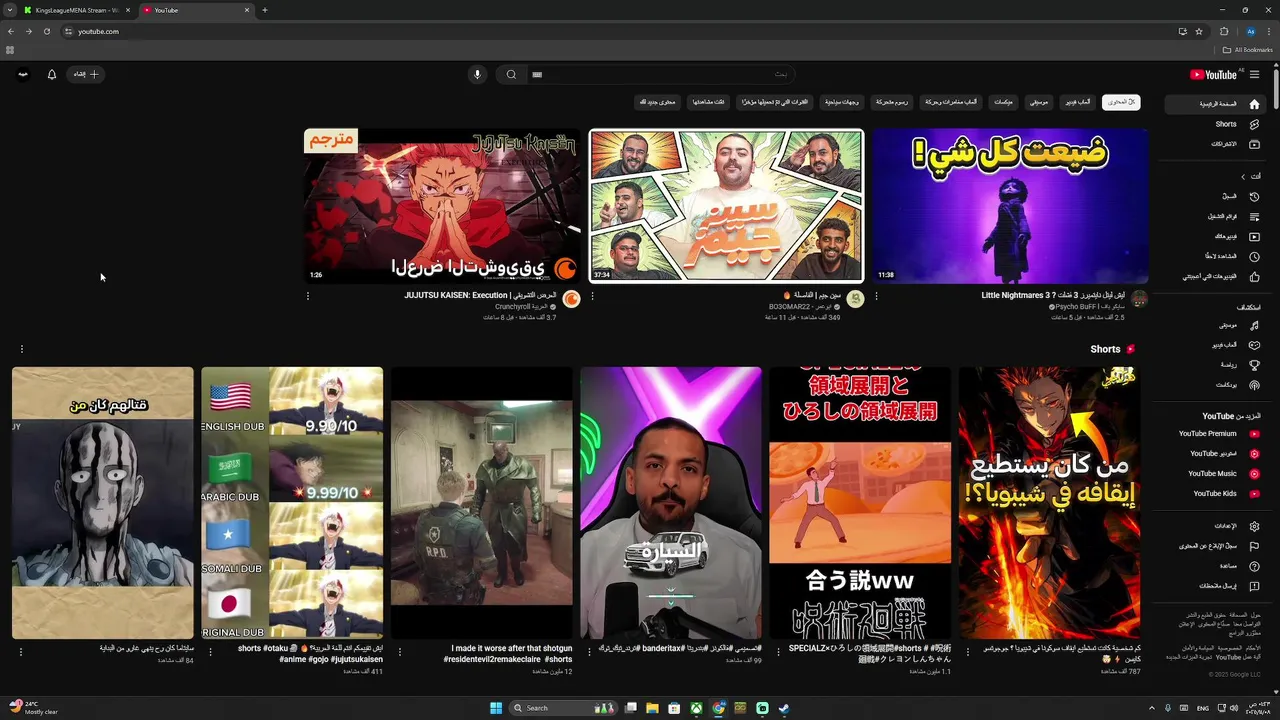The image size is (1280, 720).
Task: Open more options for the سين جيم video
Action: (x=592, y=296)
